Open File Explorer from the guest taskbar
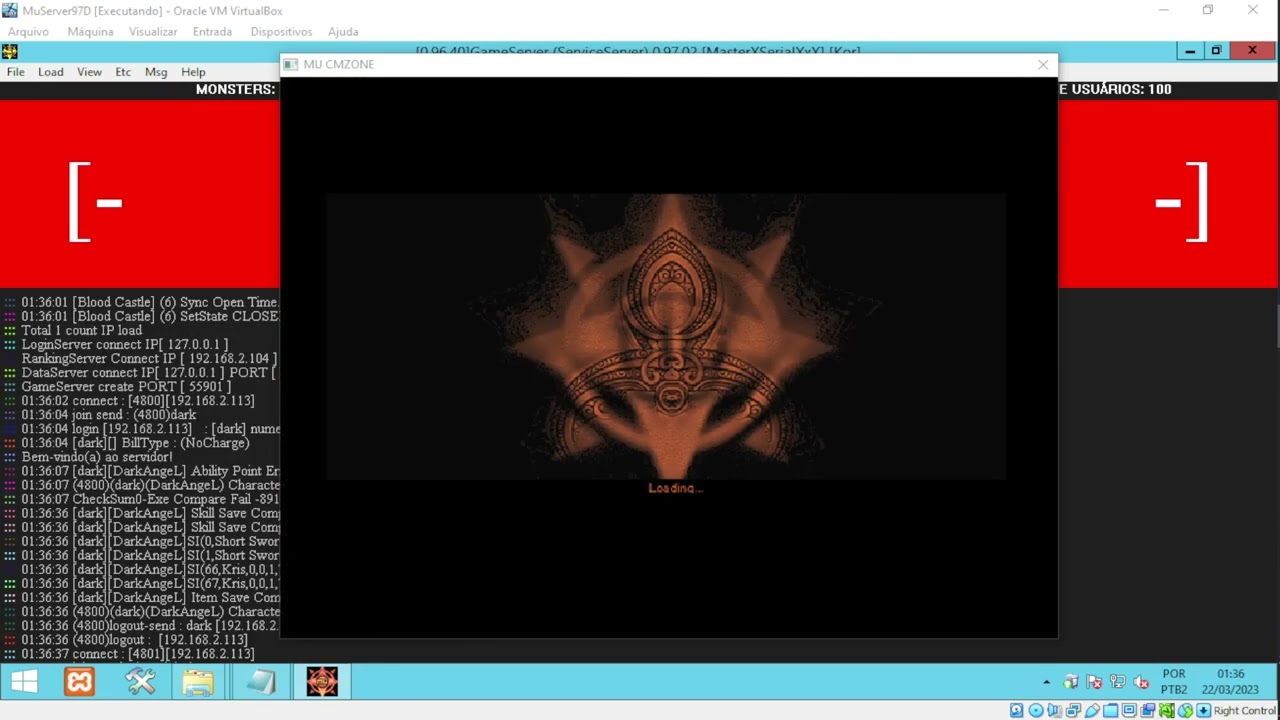This screenshot has width=1280, height=720. pyautogui.click(x=198, y=682)
